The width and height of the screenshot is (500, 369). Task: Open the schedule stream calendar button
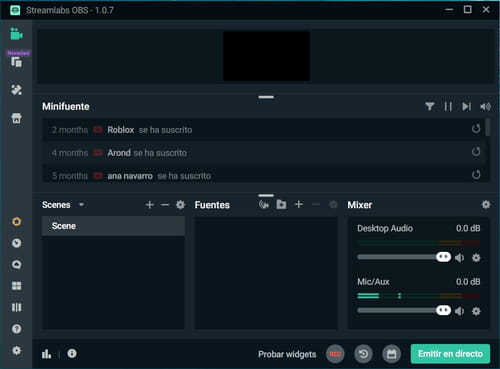392,354
